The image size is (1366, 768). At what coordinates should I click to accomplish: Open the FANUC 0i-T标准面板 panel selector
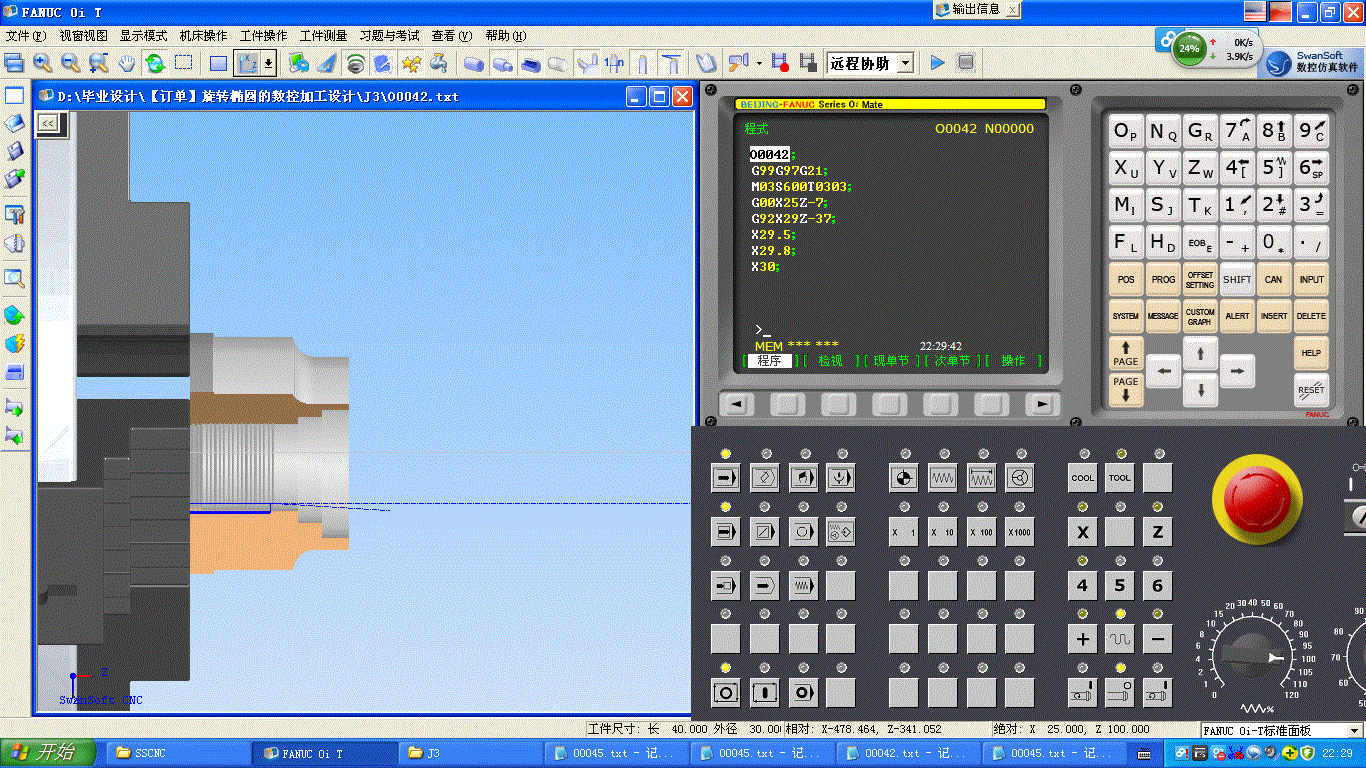coord(1283,731)
